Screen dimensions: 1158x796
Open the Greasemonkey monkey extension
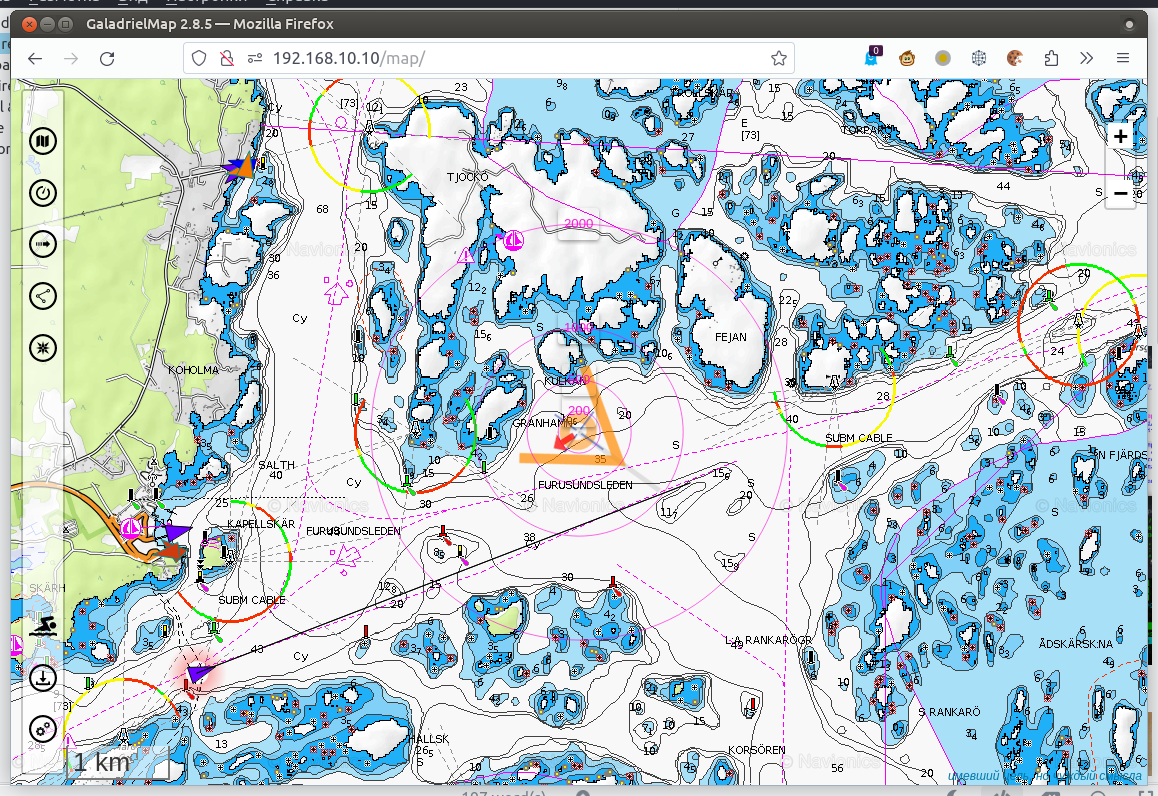coord(907,58)
